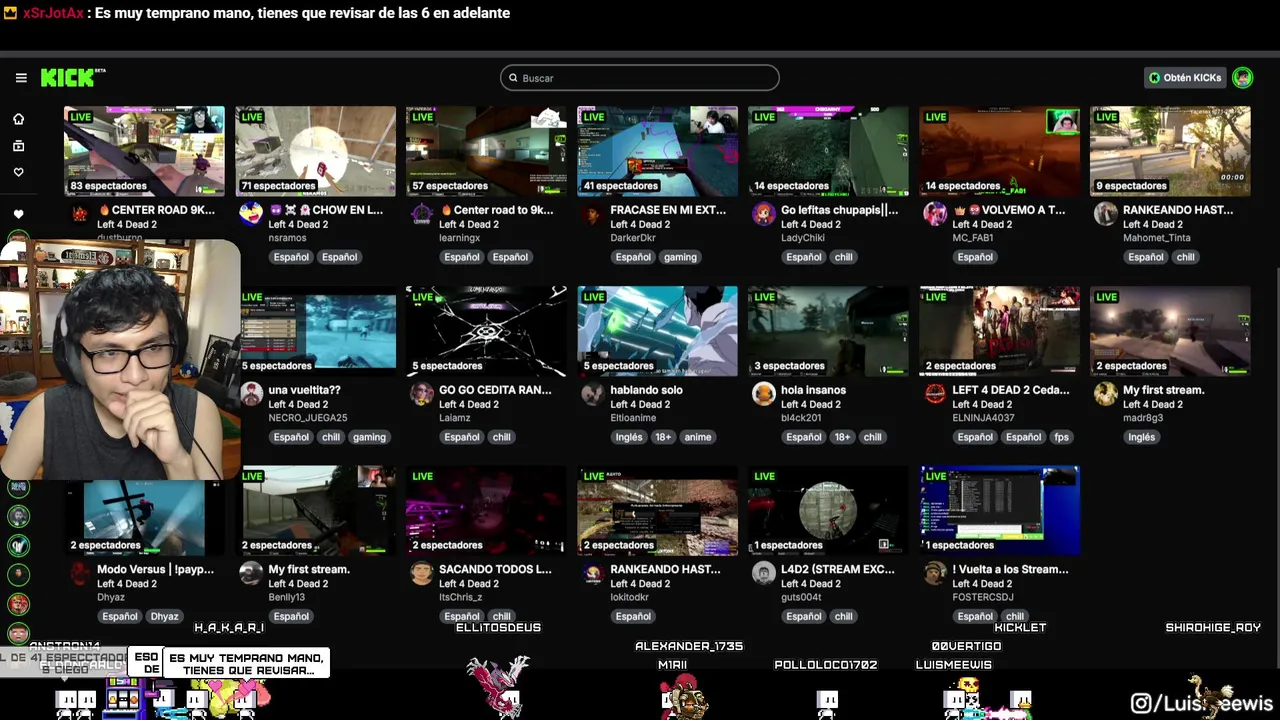Open Laiamz channel avatar
The image size is (1280, 720).
click(x=422, y=394)
